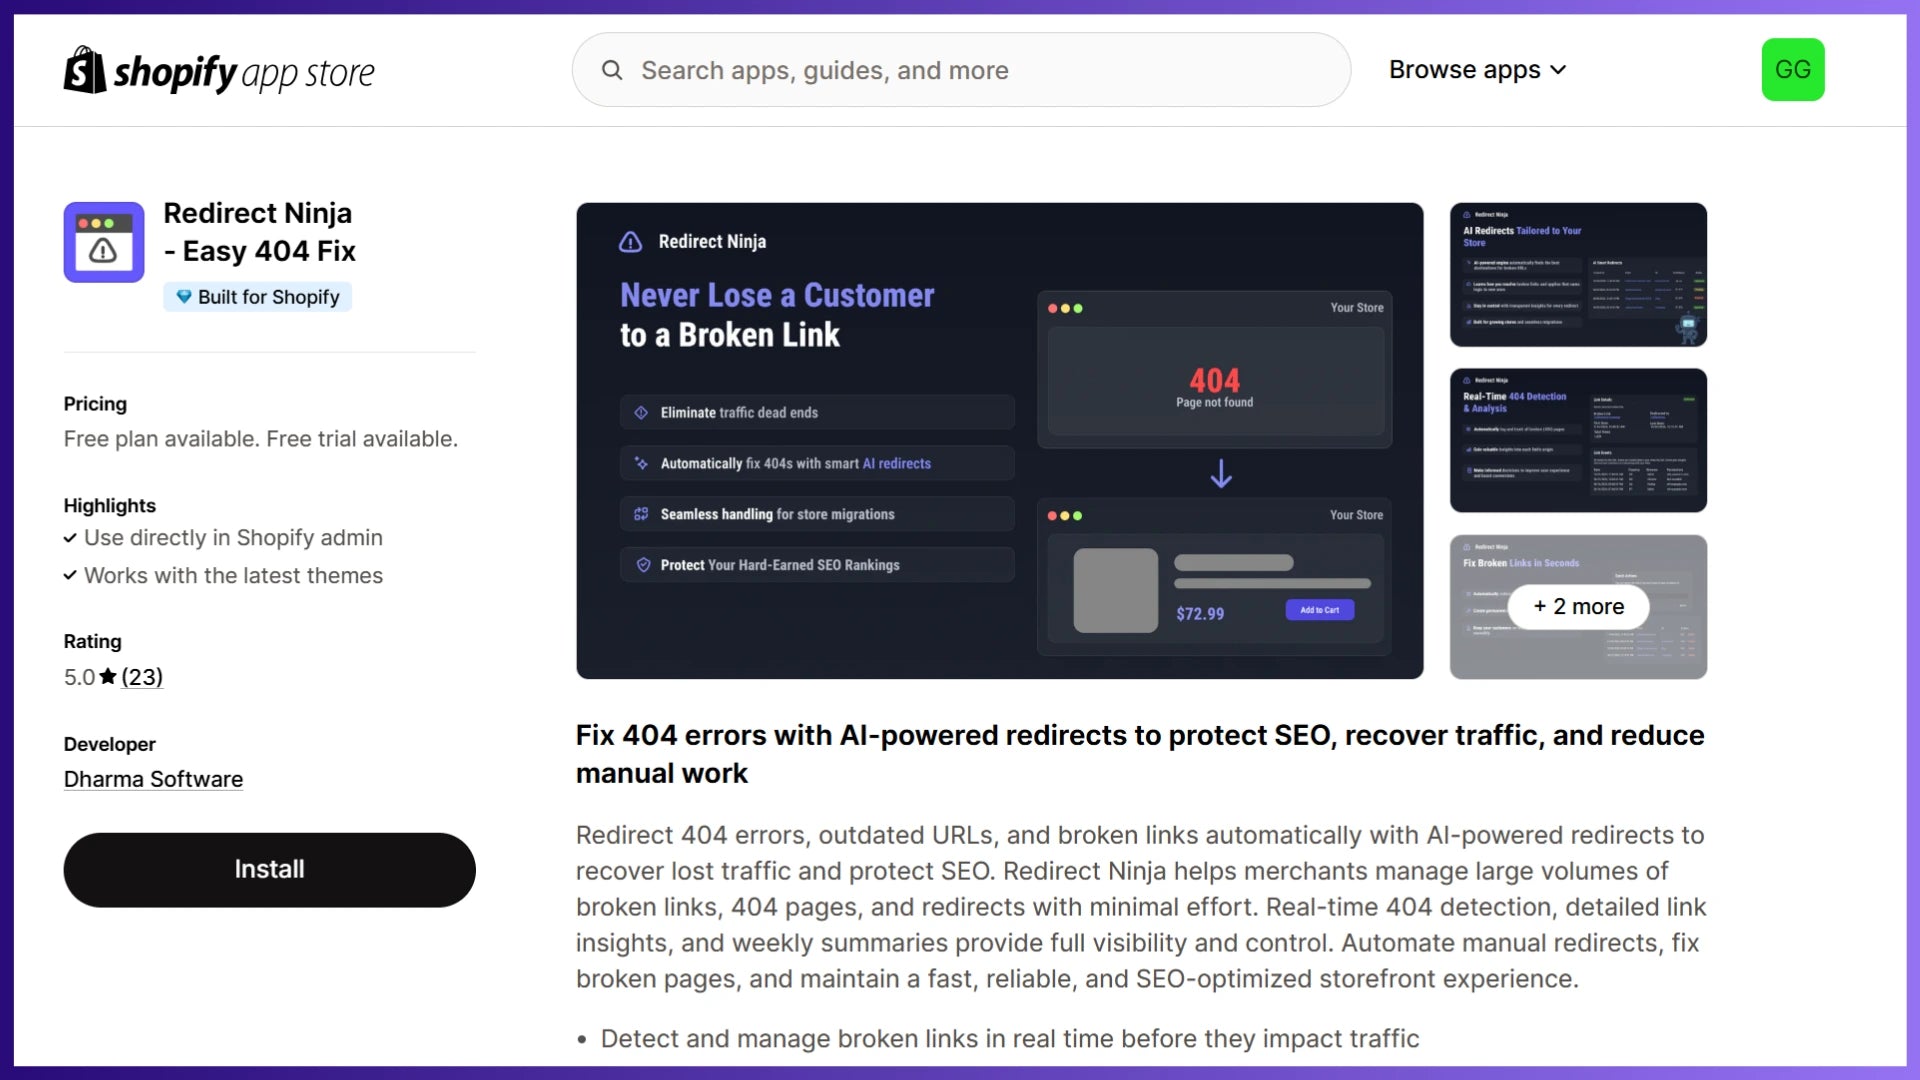Viewport: 1920px width, 1080px height.
Task: Open the AI Redirects Tailored screenshot thumbnail
Action: click(x=1578, y=275)
